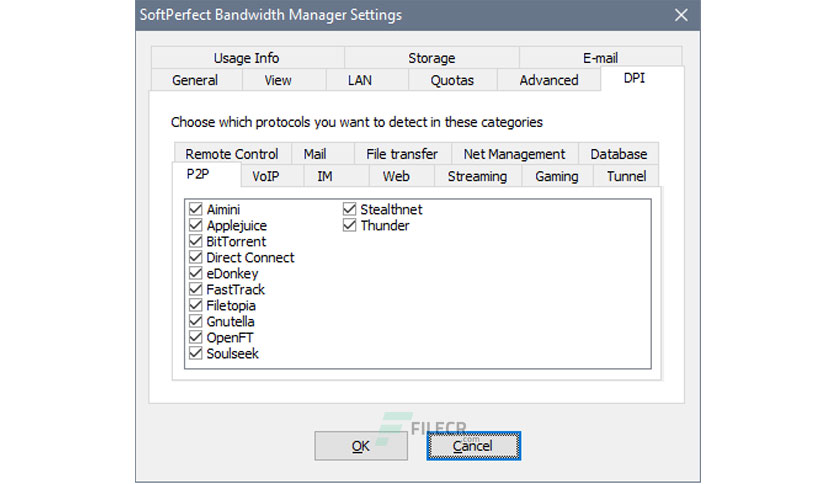
Task: Confirm settings with the OK button
Action: [361, 446]
